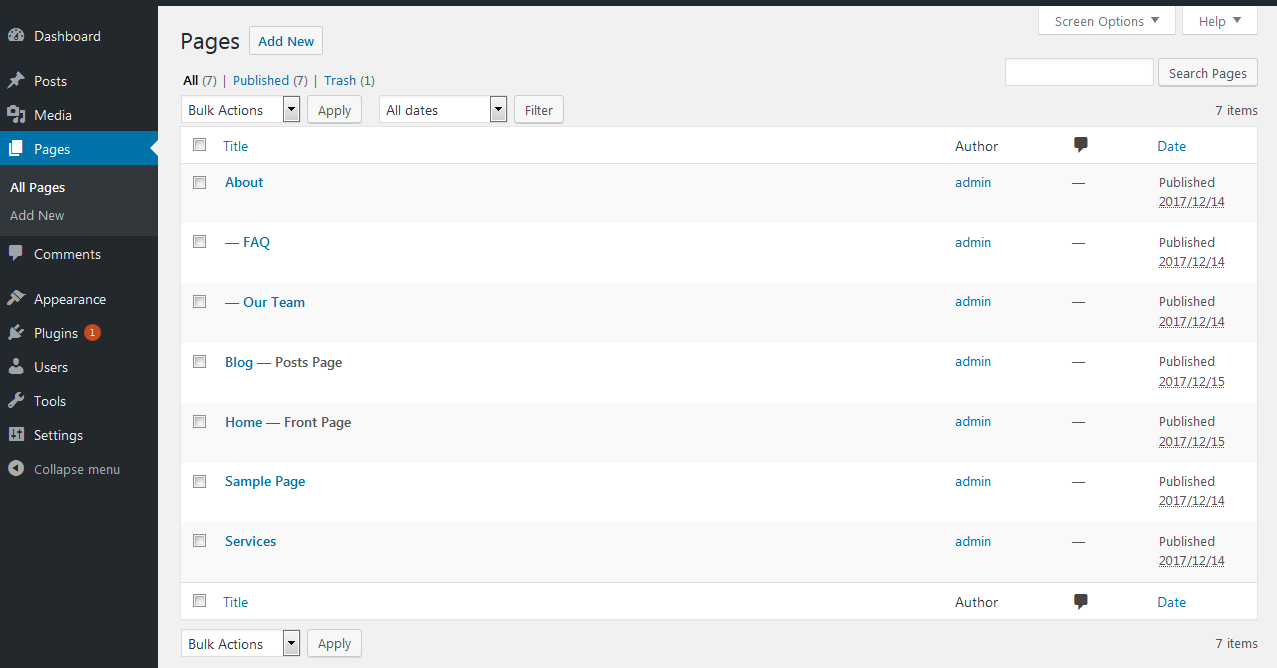Click the Pages icon in sidebar
This screenshot has width=1277, height=668.
(x=16, y=149)
